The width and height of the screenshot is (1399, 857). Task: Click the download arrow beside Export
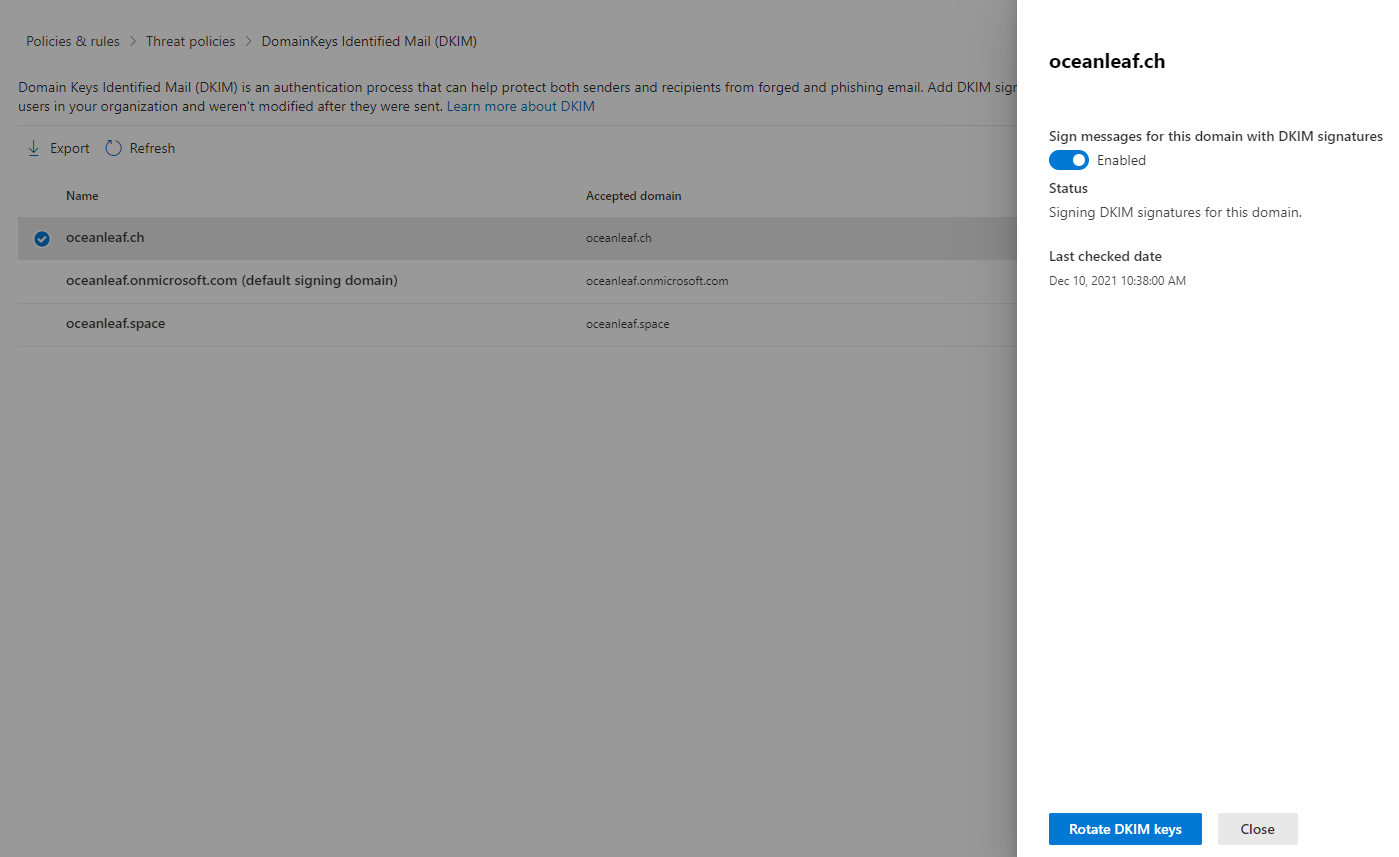pos(33,147)
